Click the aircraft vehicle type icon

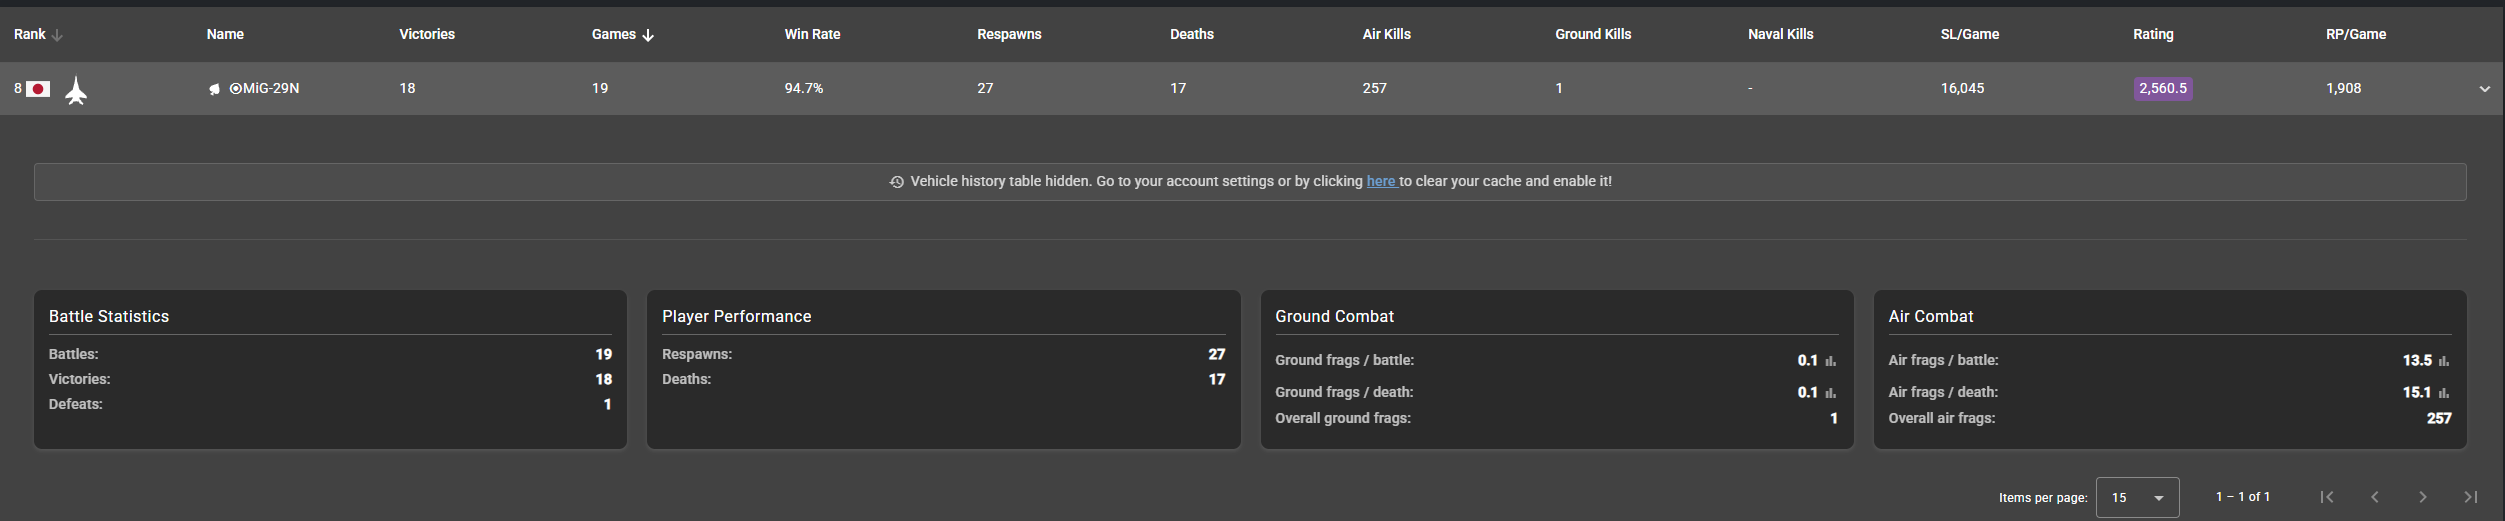click(x=76, y=91)
